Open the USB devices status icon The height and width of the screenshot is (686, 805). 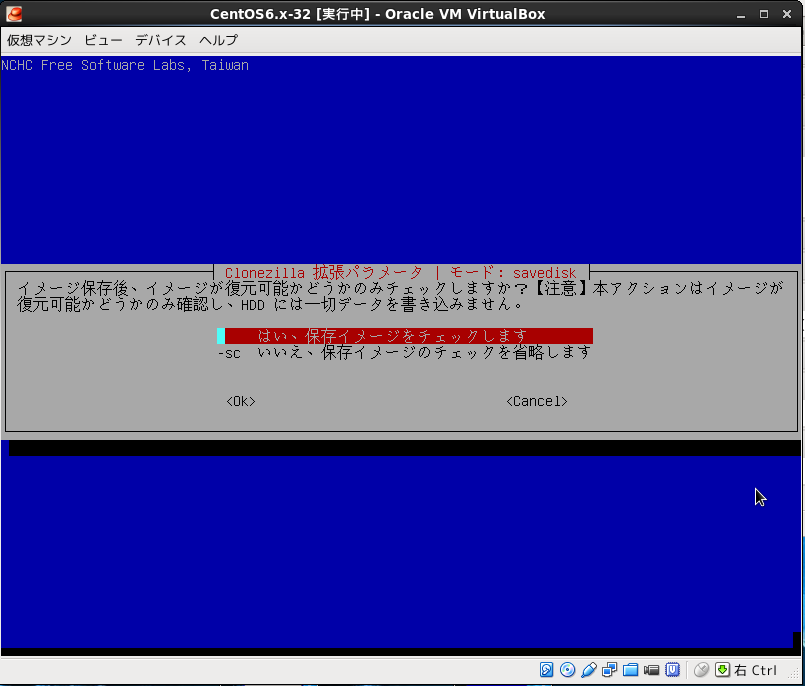(589, 670)
